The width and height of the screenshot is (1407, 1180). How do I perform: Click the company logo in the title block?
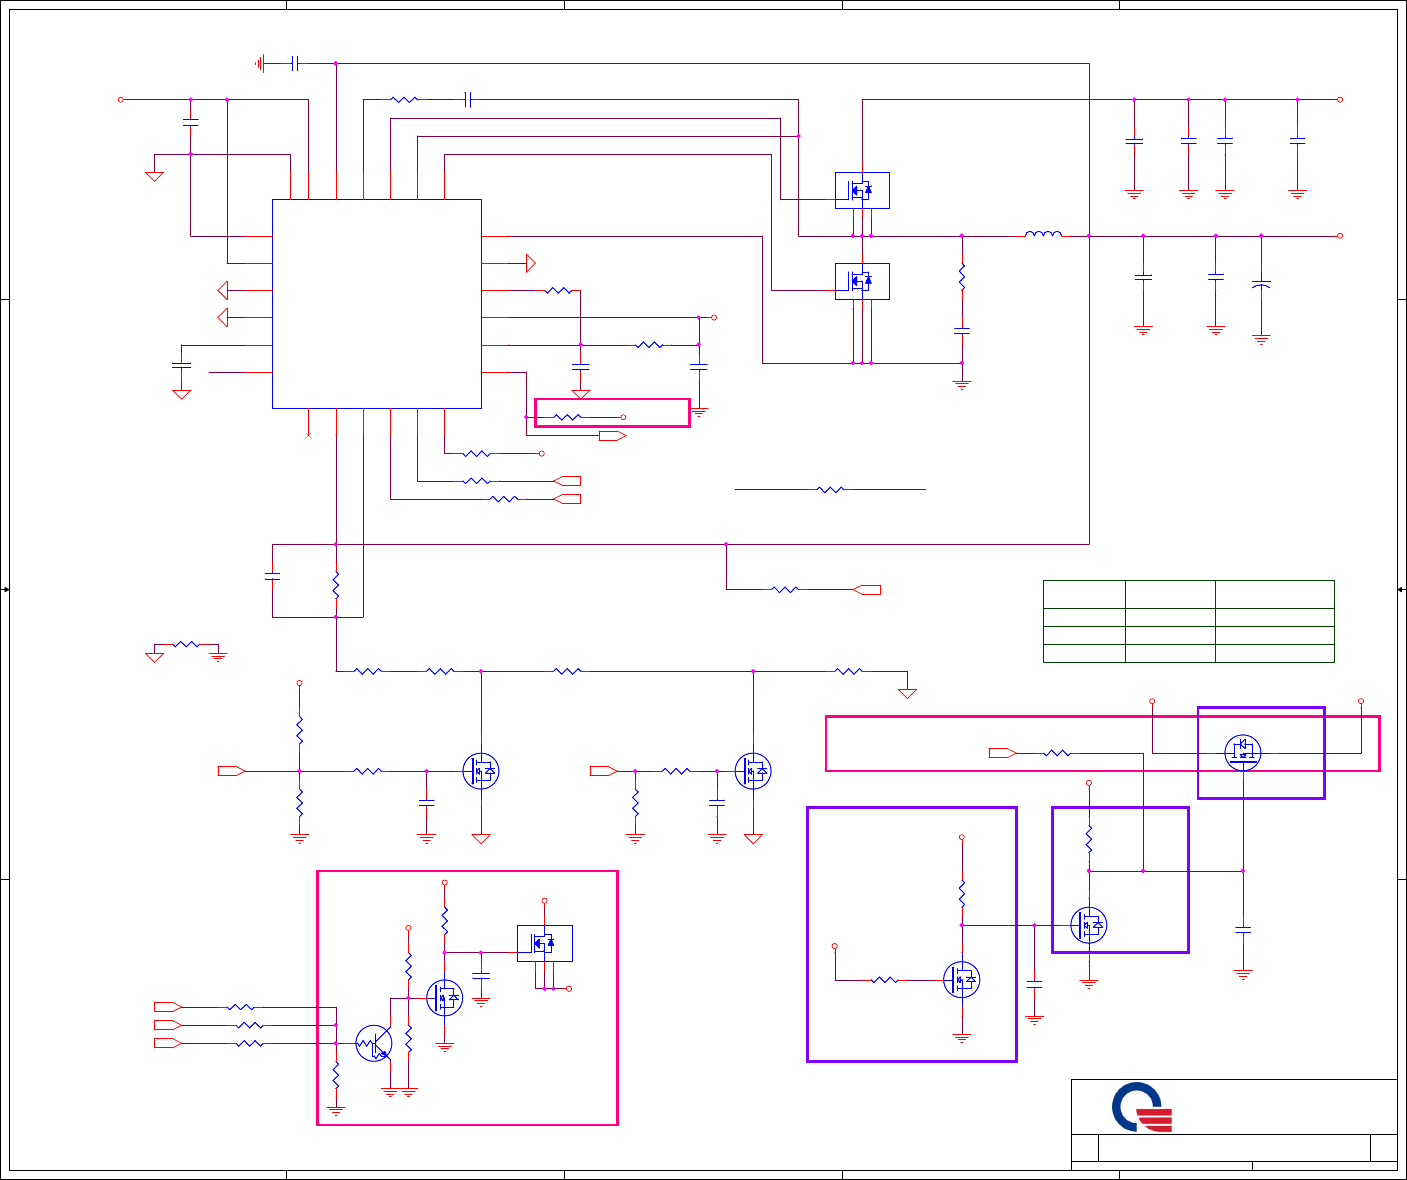[1142, 1107]
